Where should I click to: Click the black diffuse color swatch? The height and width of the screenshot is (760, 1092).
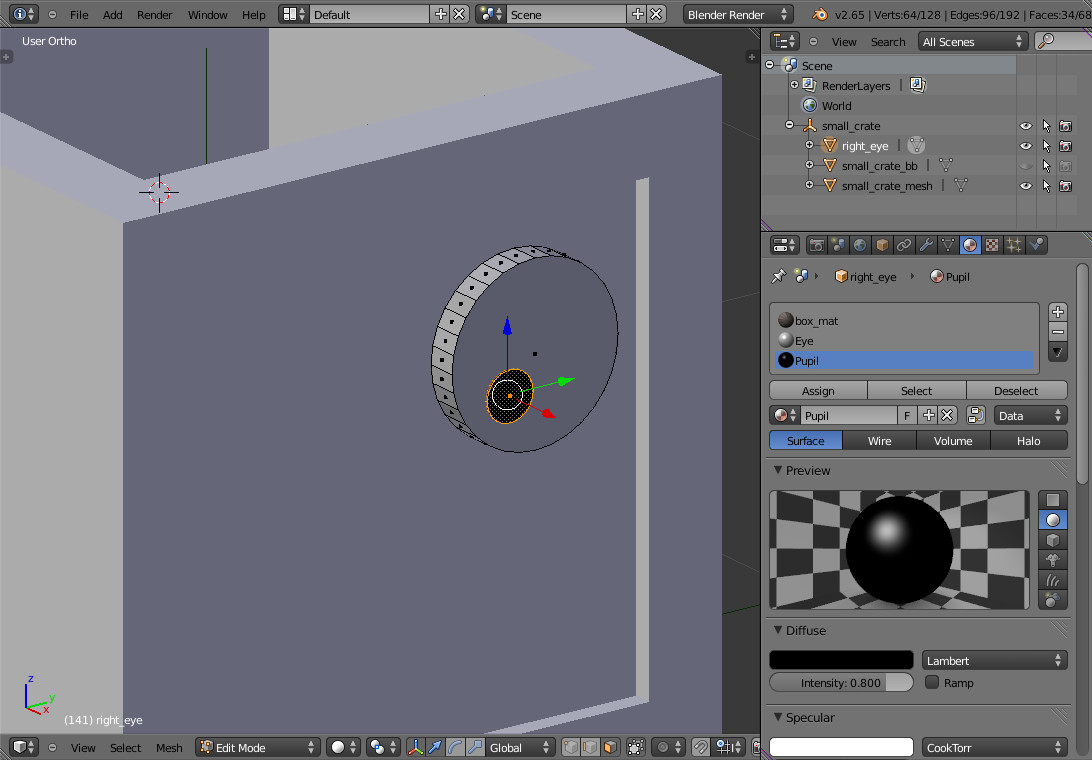(x=841, y=660)
